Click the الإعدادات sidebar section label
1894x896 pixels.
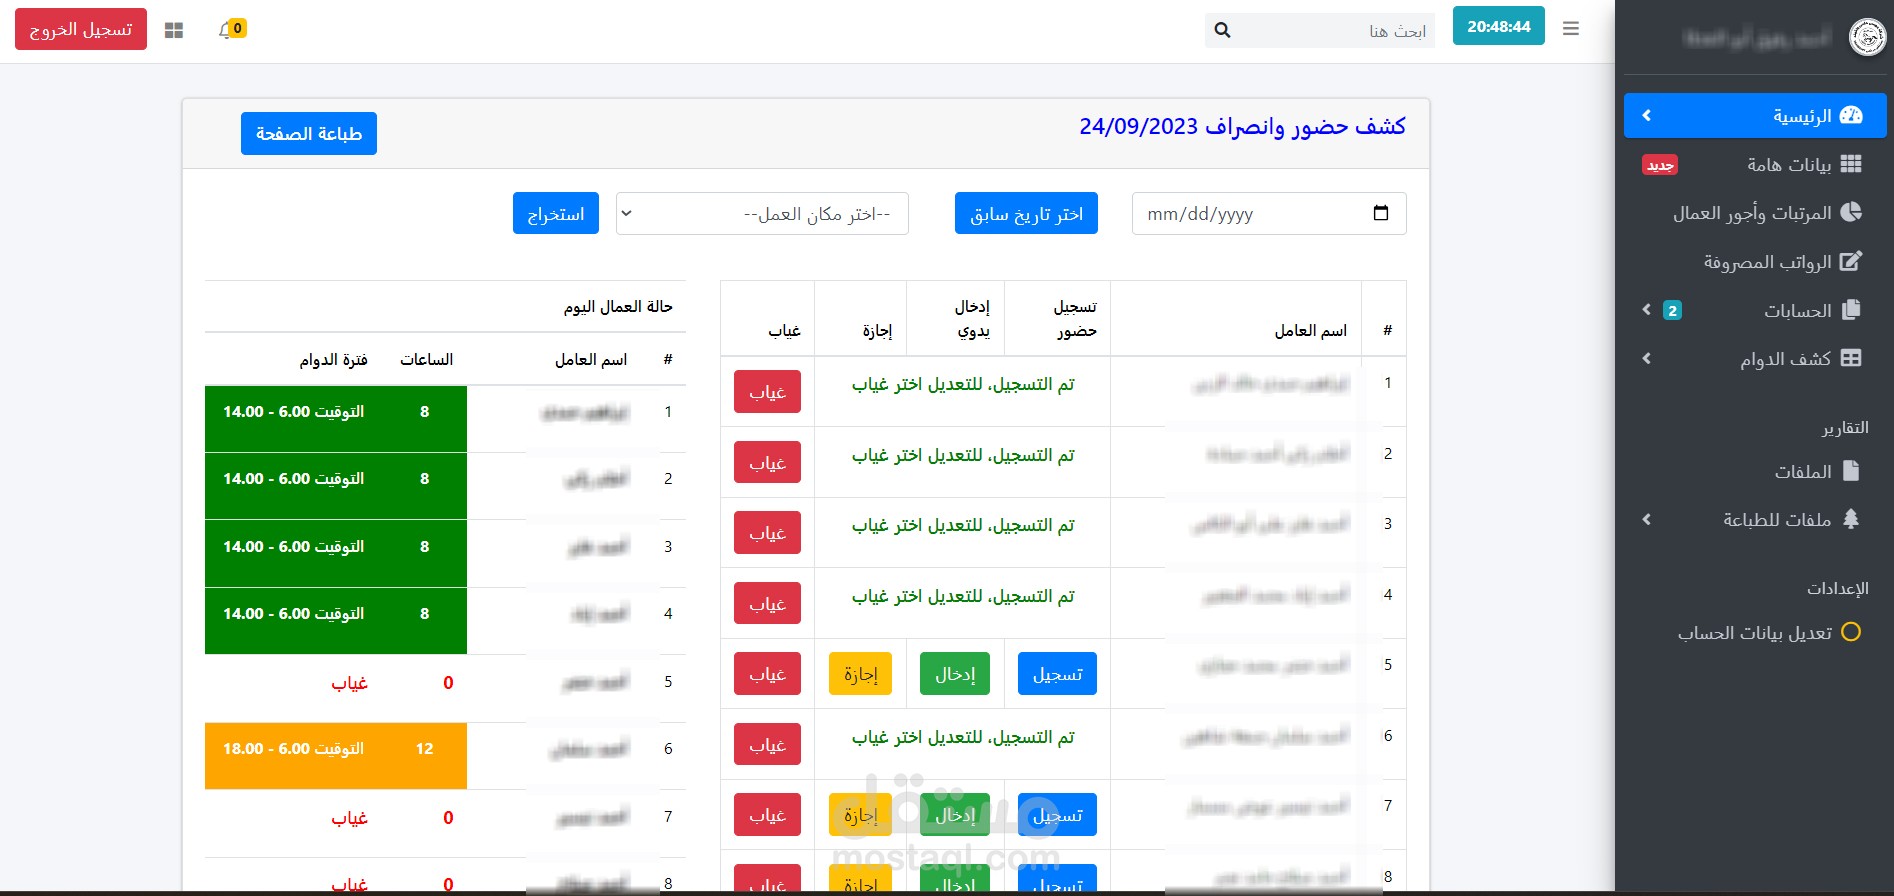pos(1838,589)
